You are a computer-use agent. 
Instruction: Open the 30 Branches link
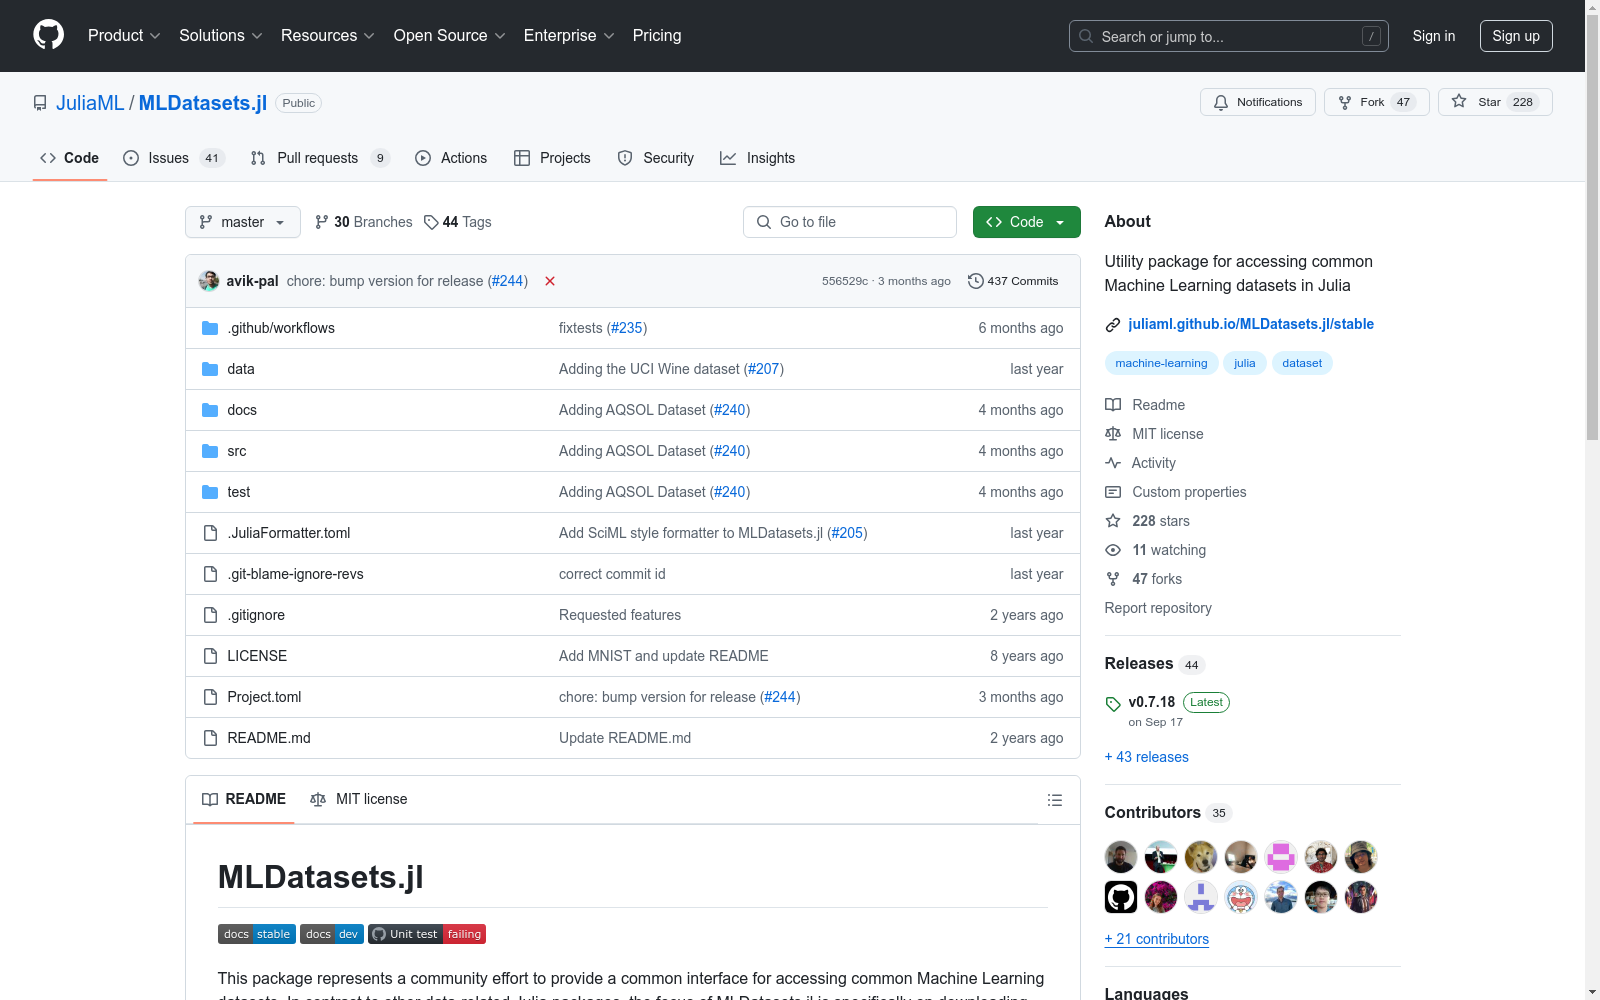pyautogui.click(x=363, y=222)
